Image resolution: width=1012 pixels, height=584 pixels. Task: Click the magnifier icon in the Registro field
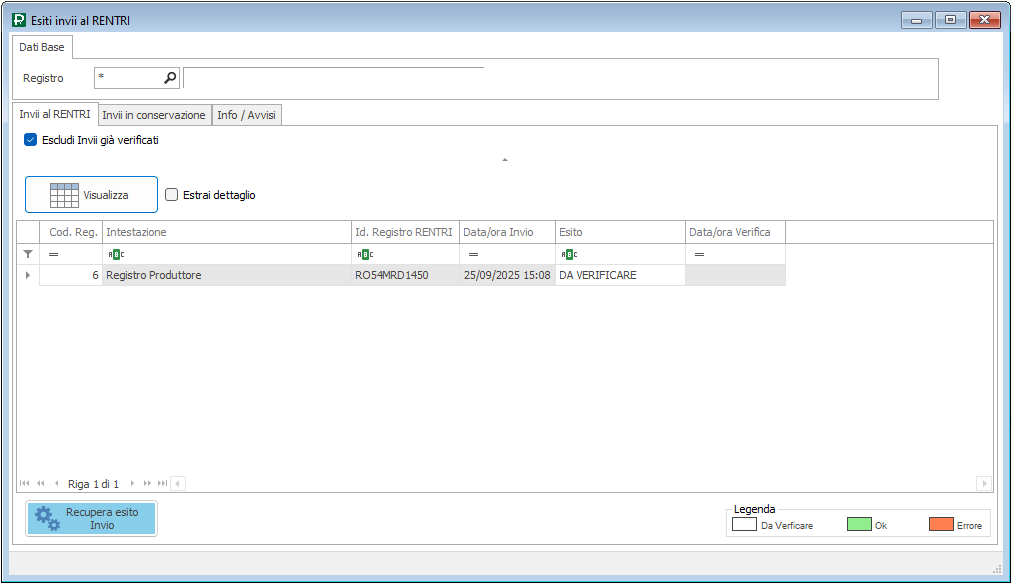click(170, 78)
